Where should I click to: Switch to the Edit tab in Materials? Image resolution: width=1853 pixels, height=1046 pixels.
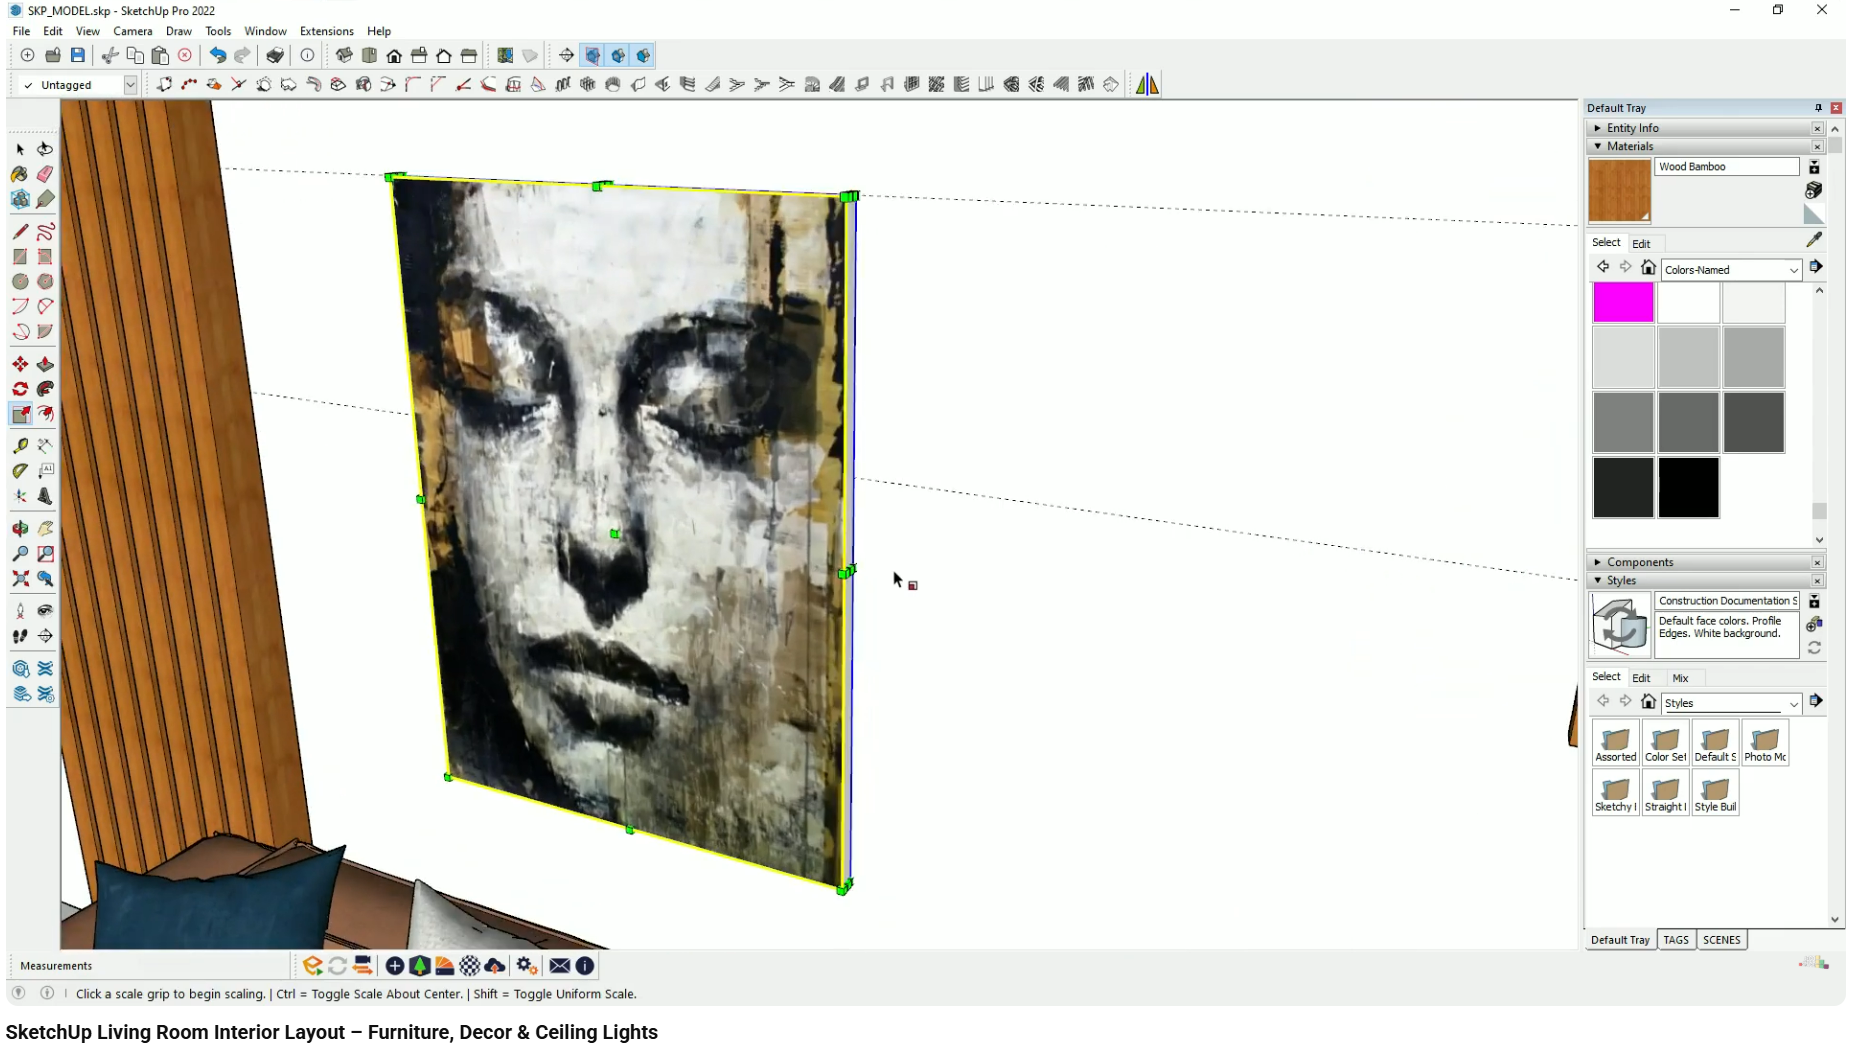point(1641,243)
